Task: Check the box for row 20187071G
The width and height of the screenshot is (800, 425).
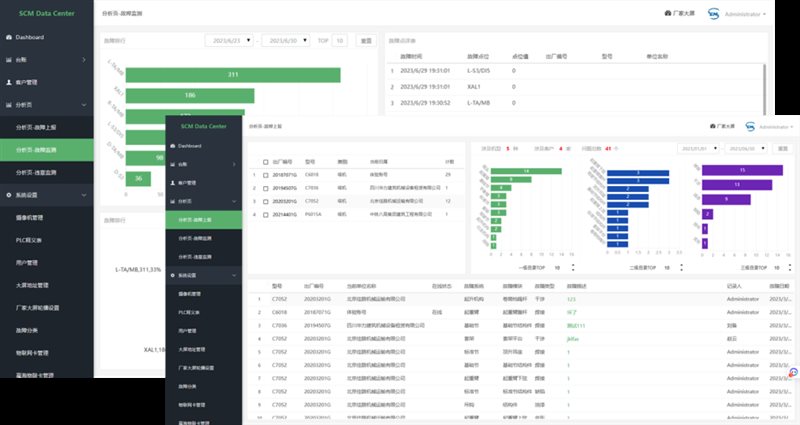Action: [x=265, y=175]
